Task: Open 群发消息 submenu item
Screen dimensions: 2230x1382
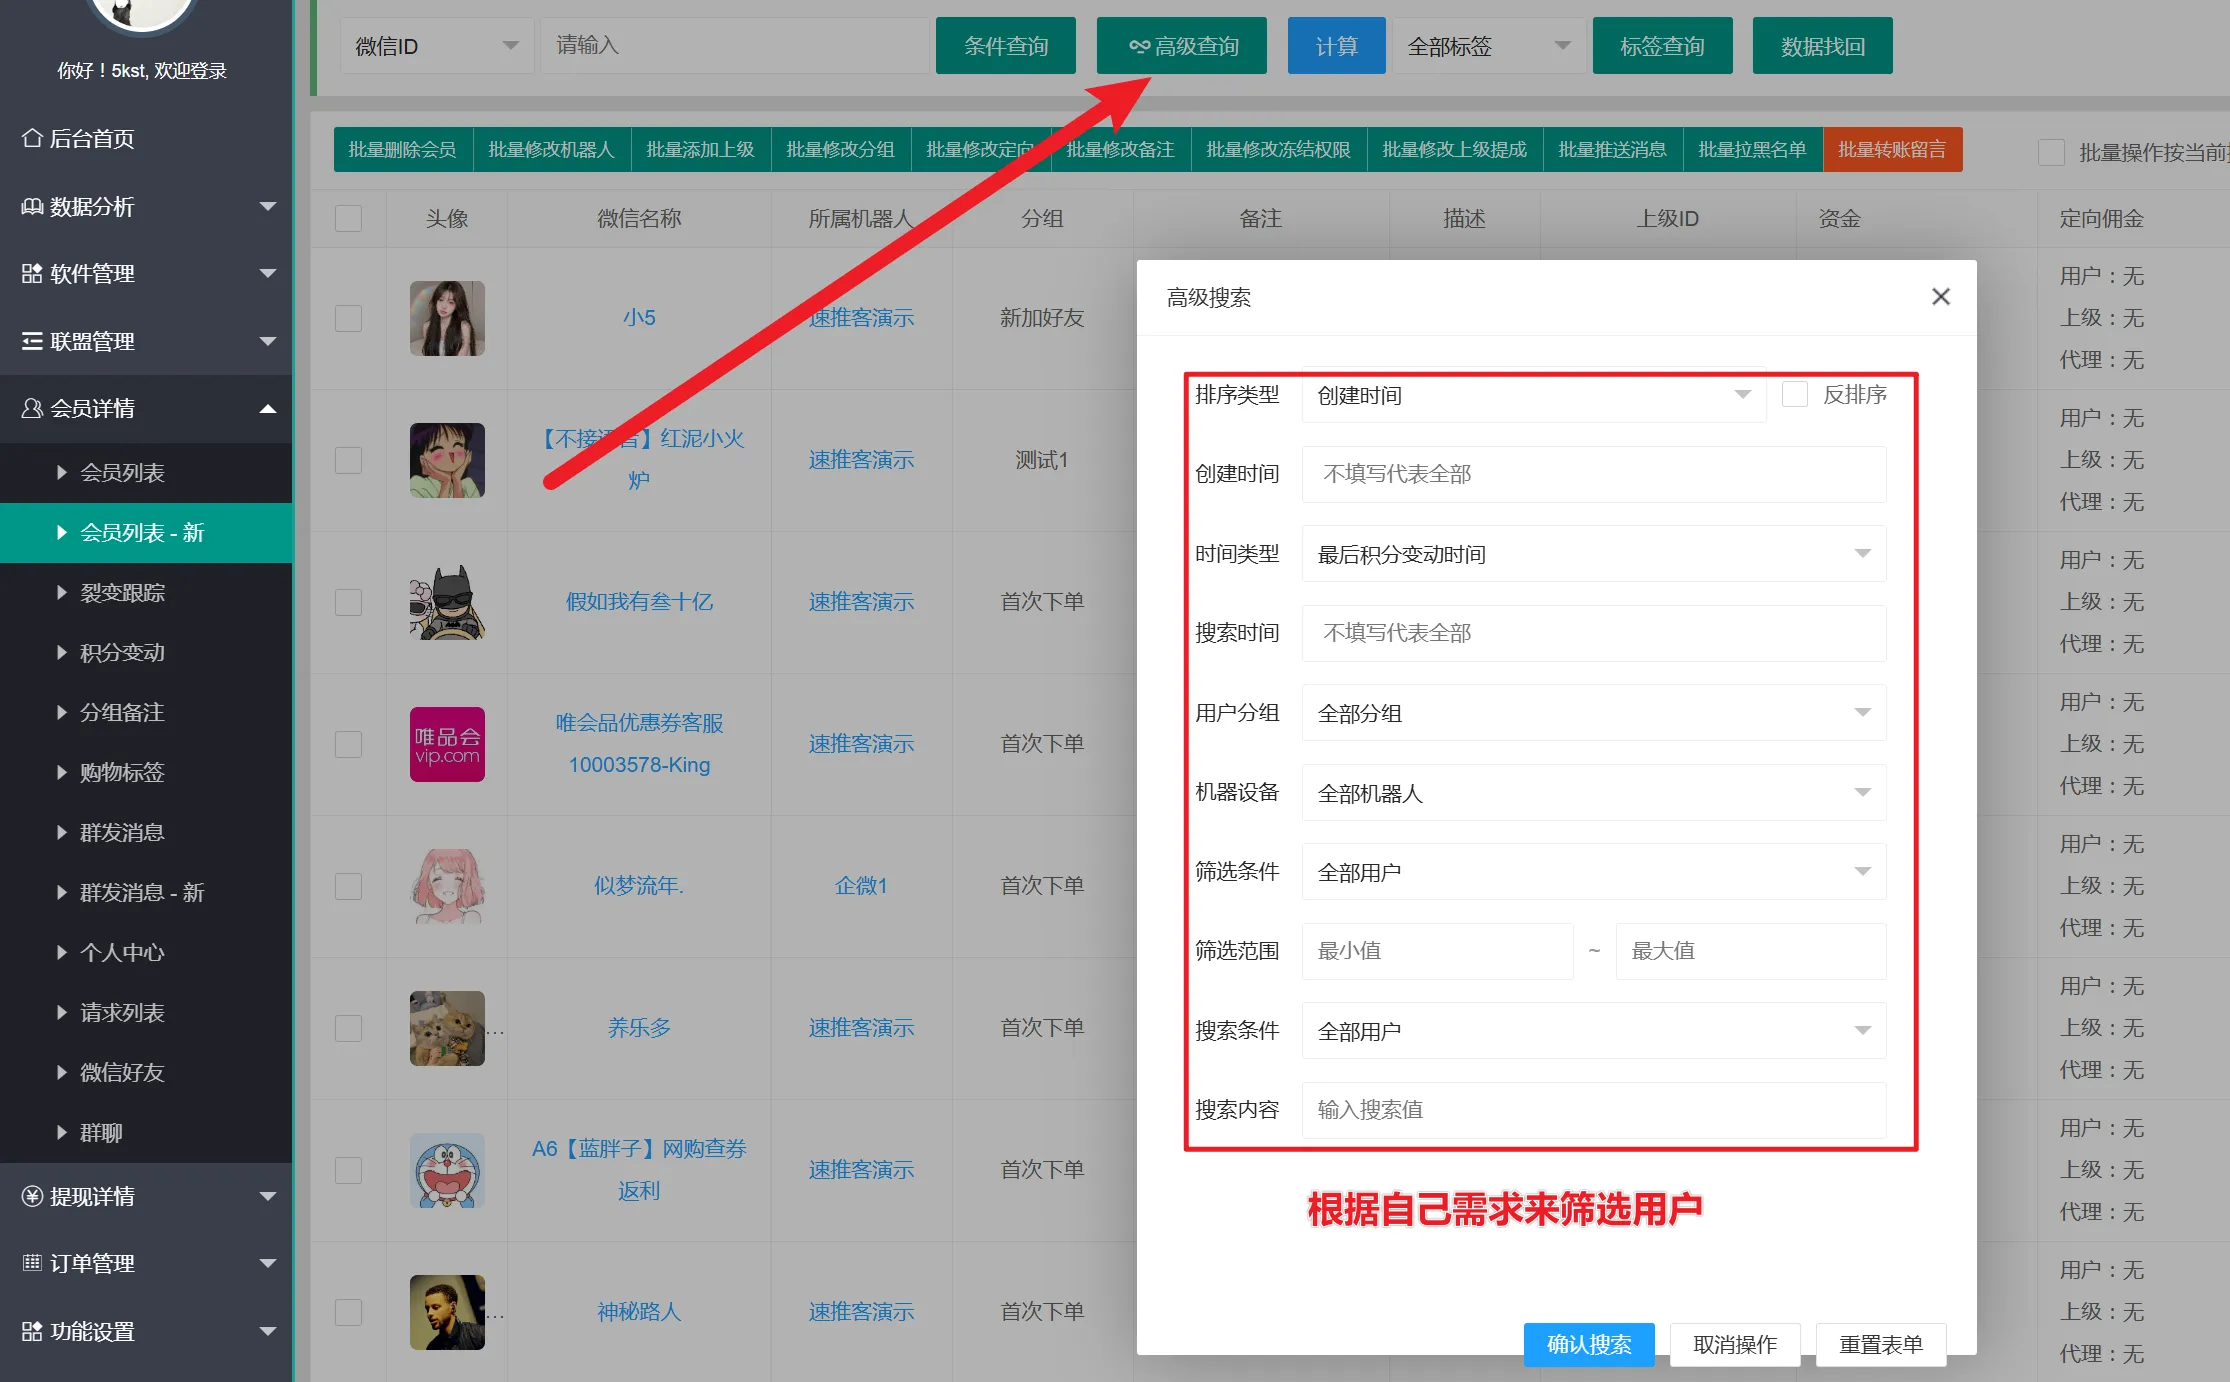Action: click(x=146, y=833)
